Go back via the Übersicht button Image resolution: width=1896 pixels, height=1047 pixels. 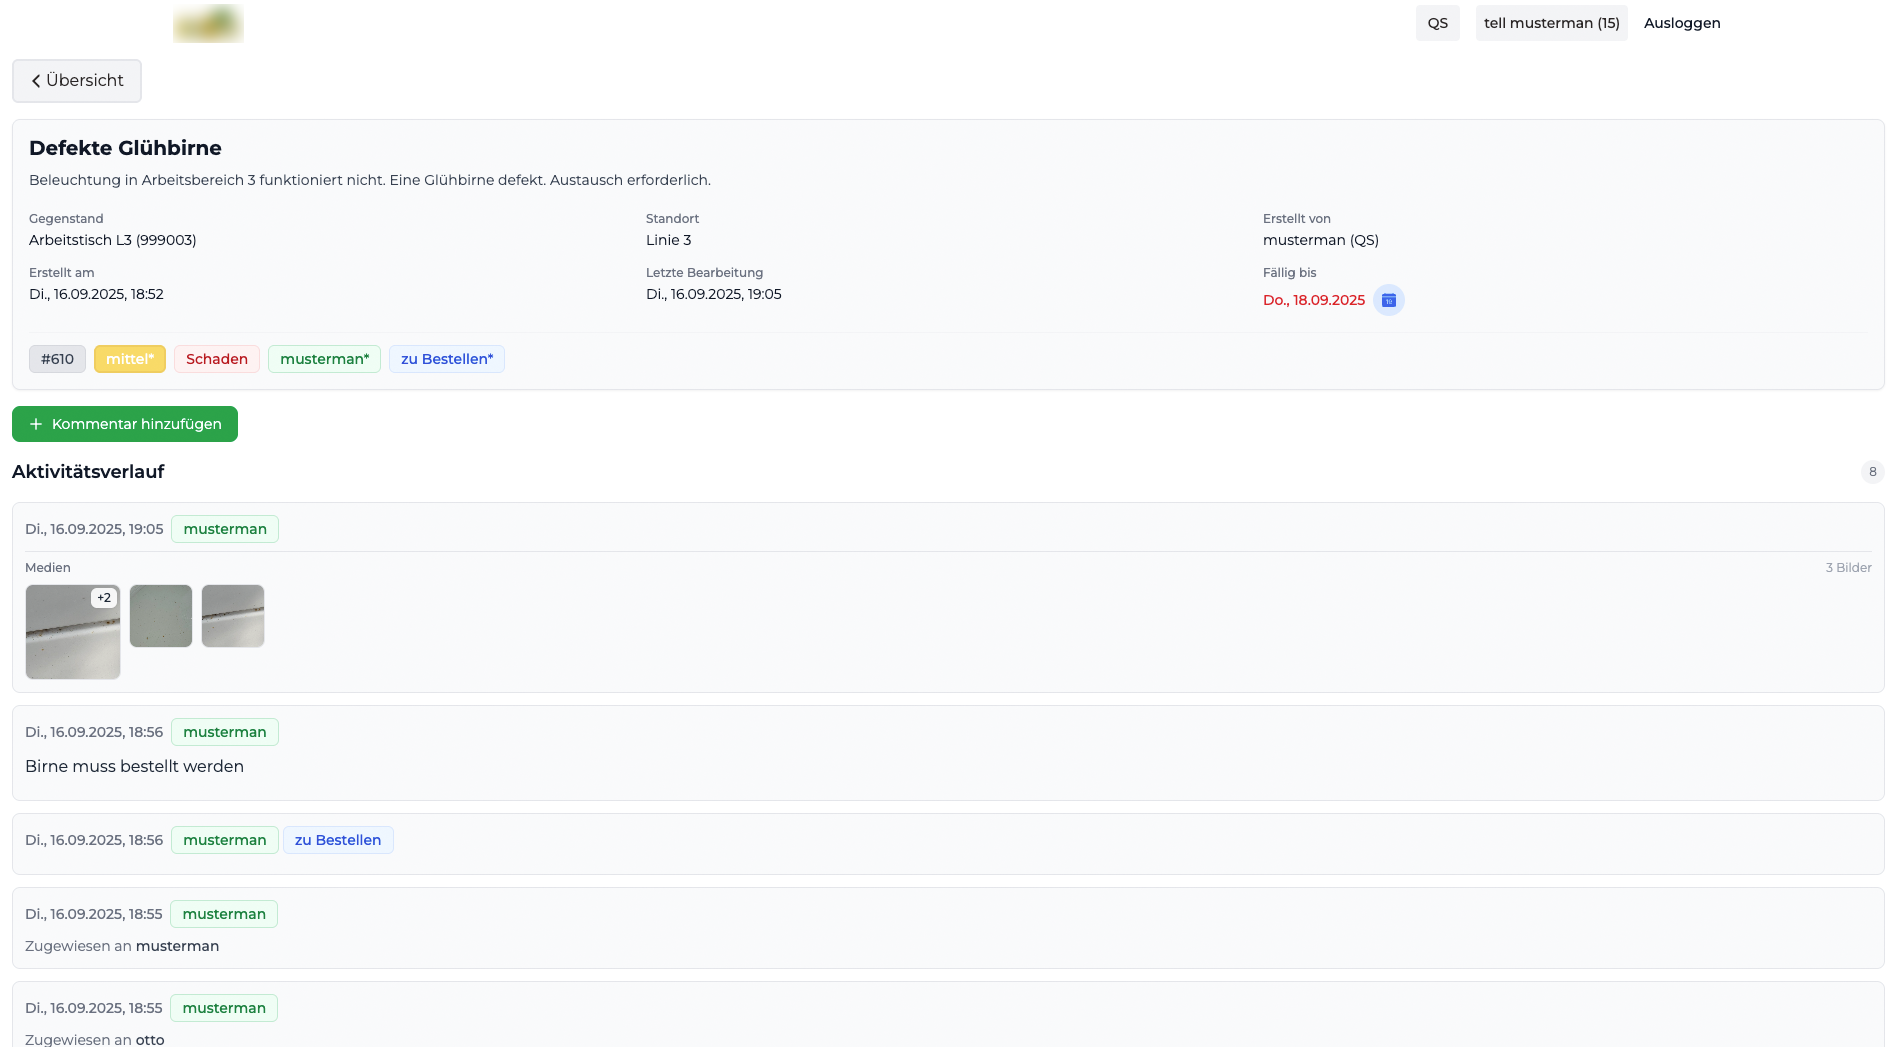(77, 81)
